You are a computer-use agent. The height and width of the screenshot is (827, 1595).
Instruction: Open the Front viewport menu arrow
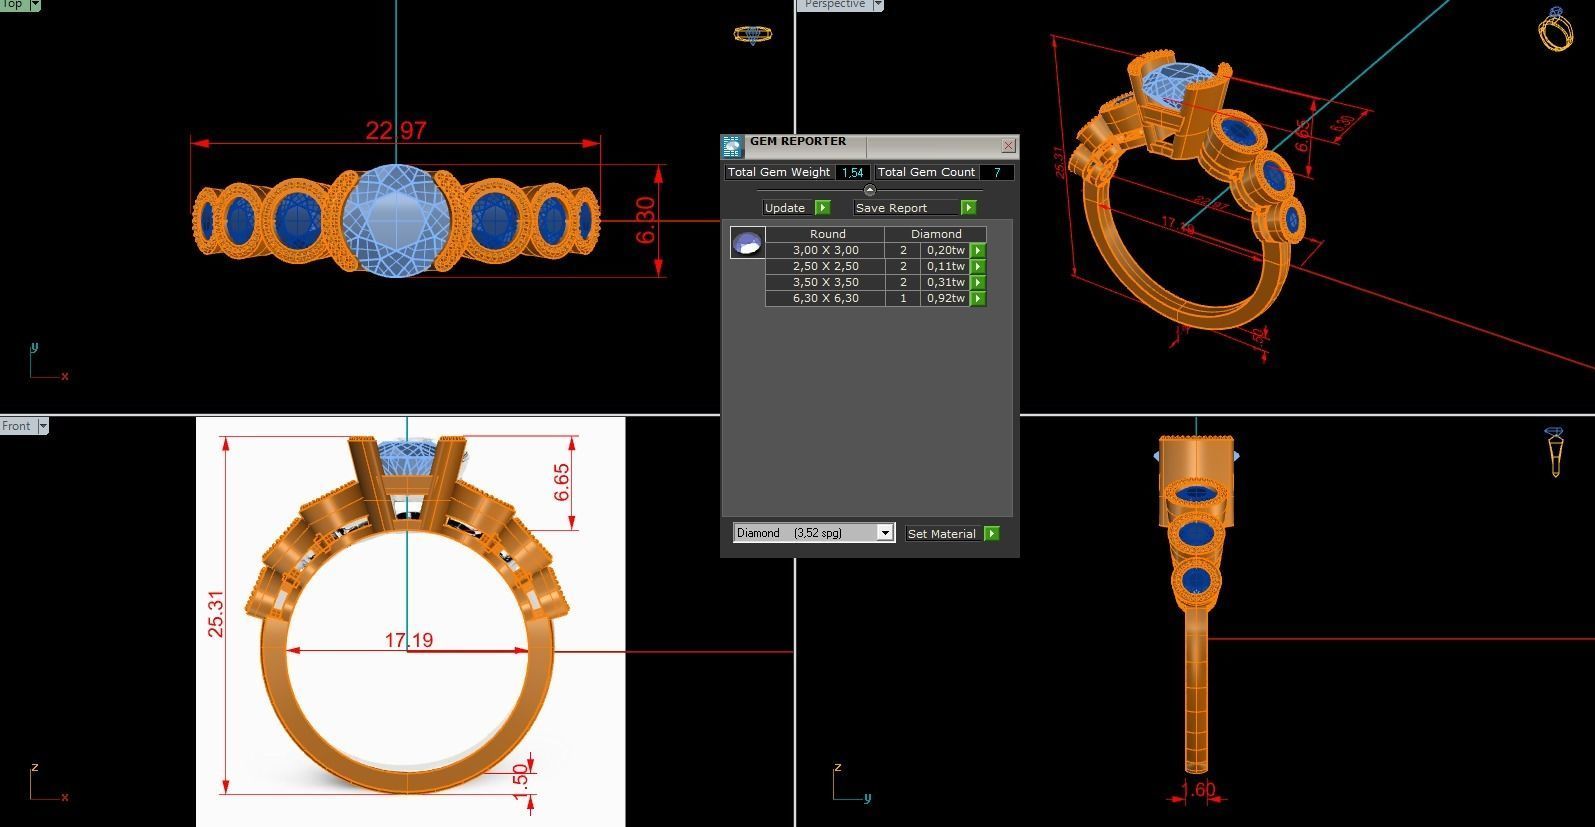point(43,426)
